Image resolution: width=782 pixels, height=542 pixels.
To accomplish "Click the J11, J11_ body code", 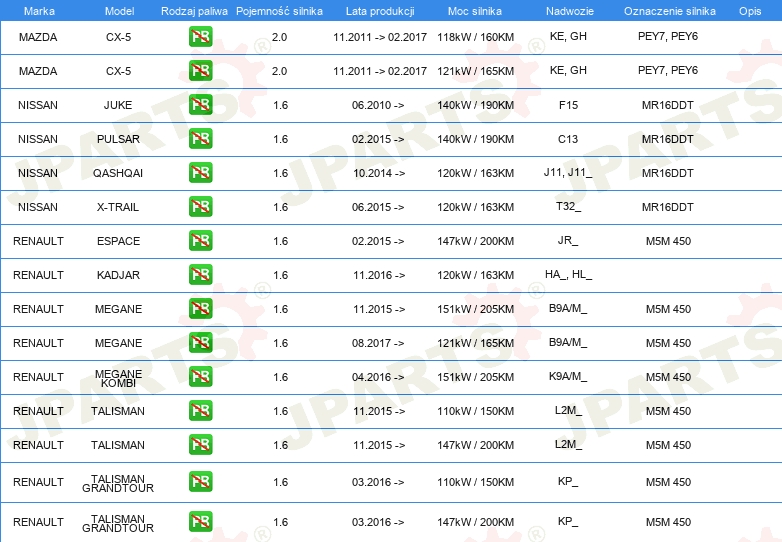I will point(568,173).
